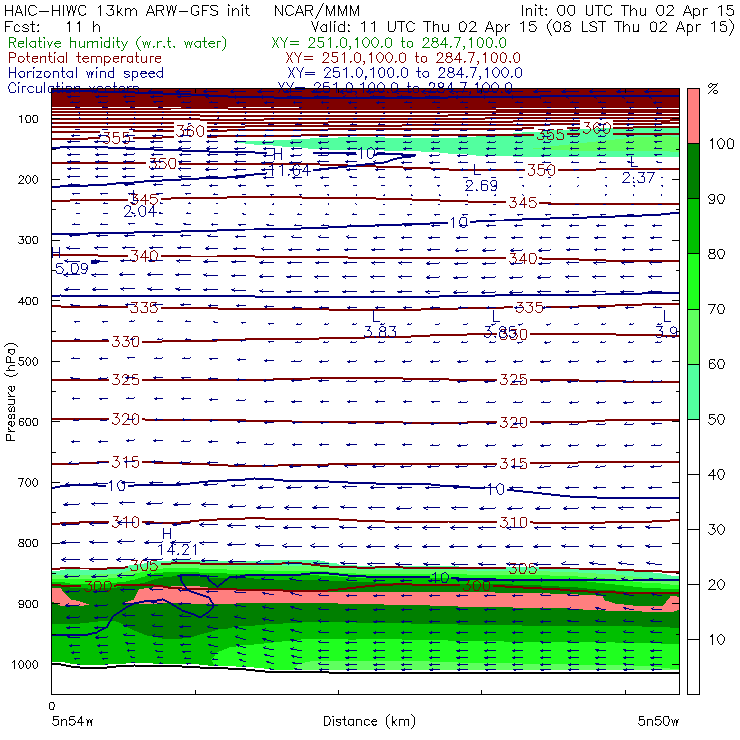Click the '0' distance axis origin label
Image resolution: width=740 pixels, height=740 pixels.
(x=51, y=706)
